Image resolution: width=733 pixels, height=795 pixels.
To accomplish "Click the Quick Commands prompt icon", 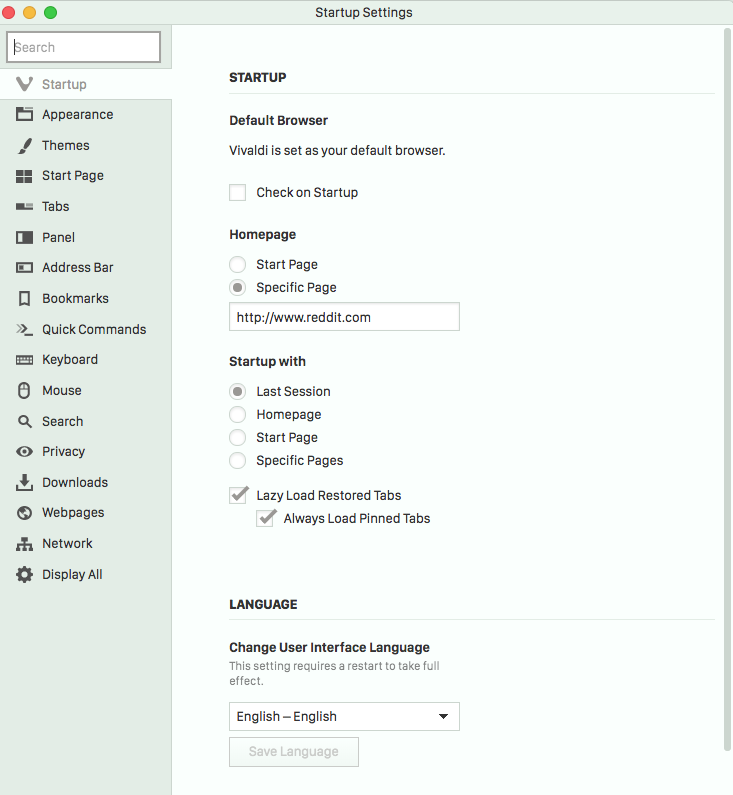I will click(x=24, y=330).
